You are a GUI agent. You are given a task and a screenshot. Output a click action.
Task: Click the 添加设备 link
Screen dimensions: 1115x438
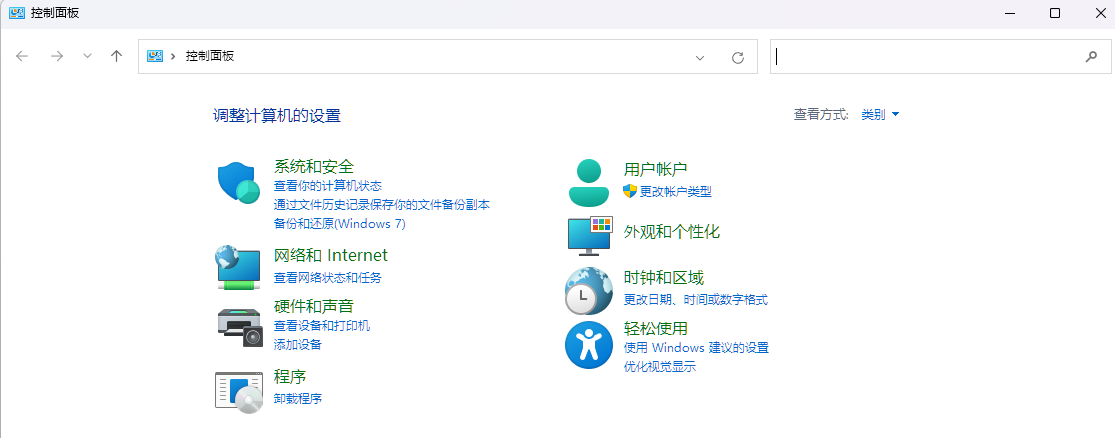(x=298, y=344)
